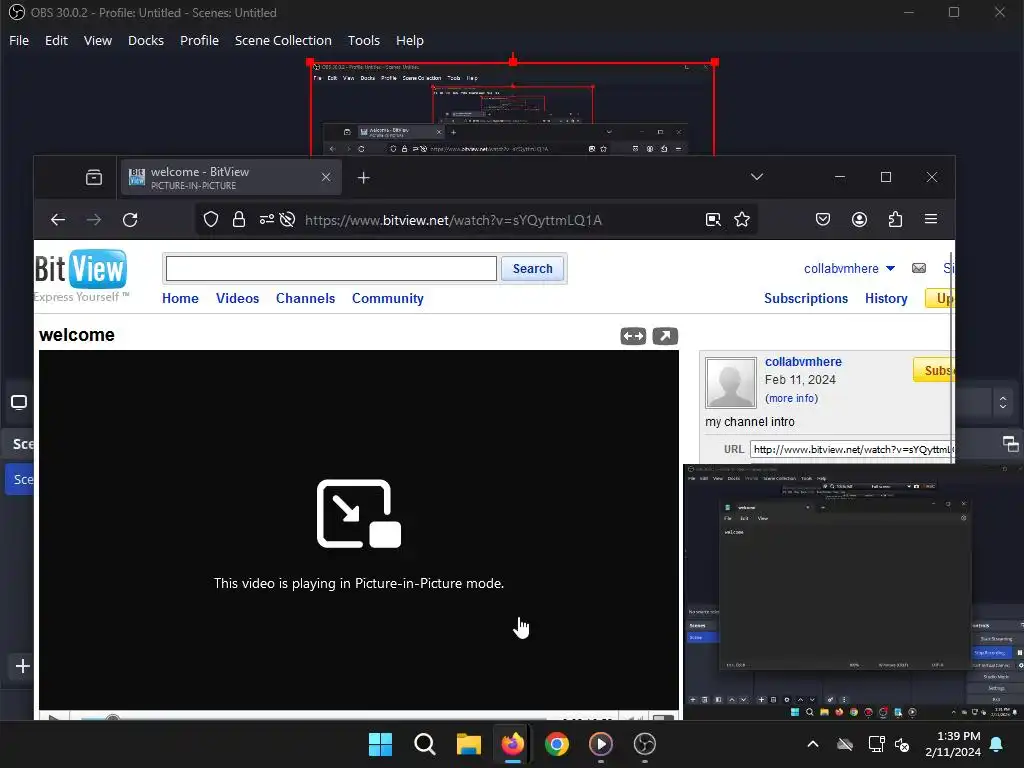Open the Firefox hamburger application menu
Screen dimensions: 1024x768
pos(931,219)
